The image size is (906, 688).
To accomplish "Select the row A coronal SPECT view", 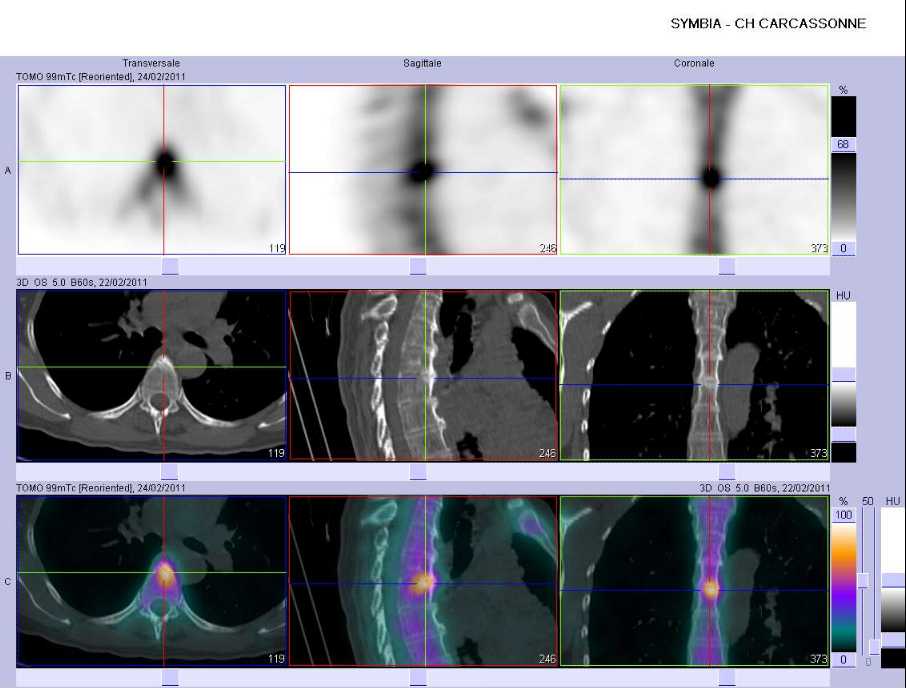I will (694, 170).
